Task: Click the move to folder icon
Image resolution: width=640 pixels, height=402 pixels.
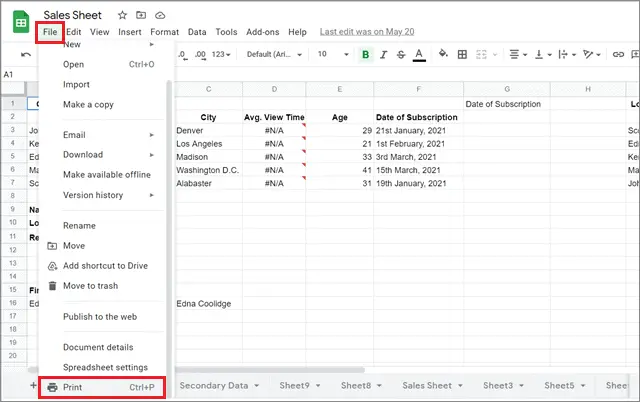Action: (141, 16)
